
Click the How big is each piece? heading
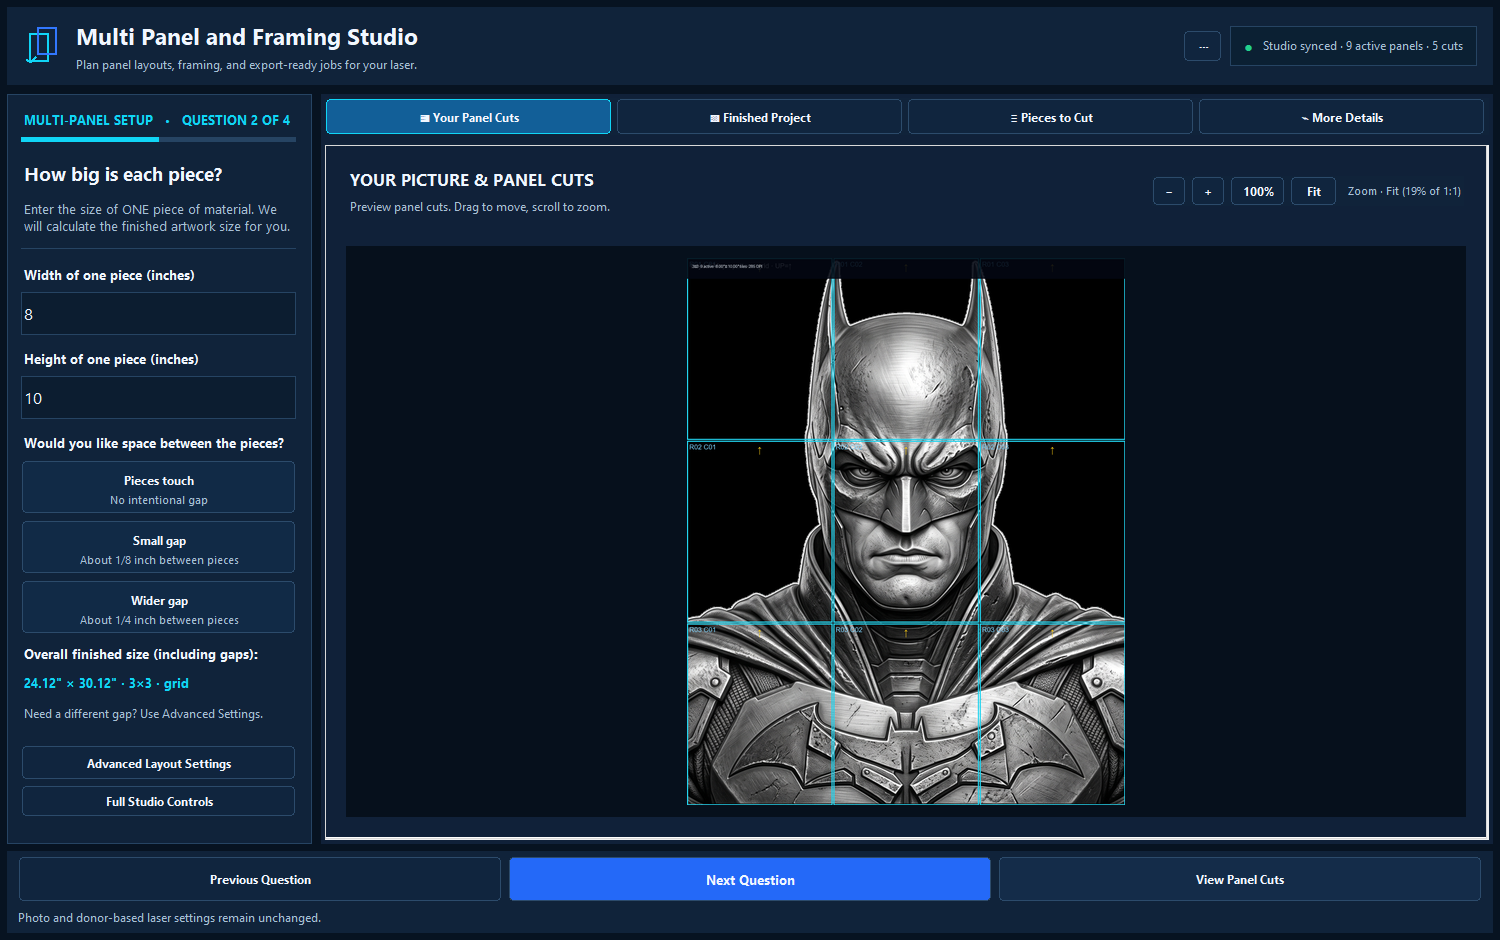(x=123, y=175)
